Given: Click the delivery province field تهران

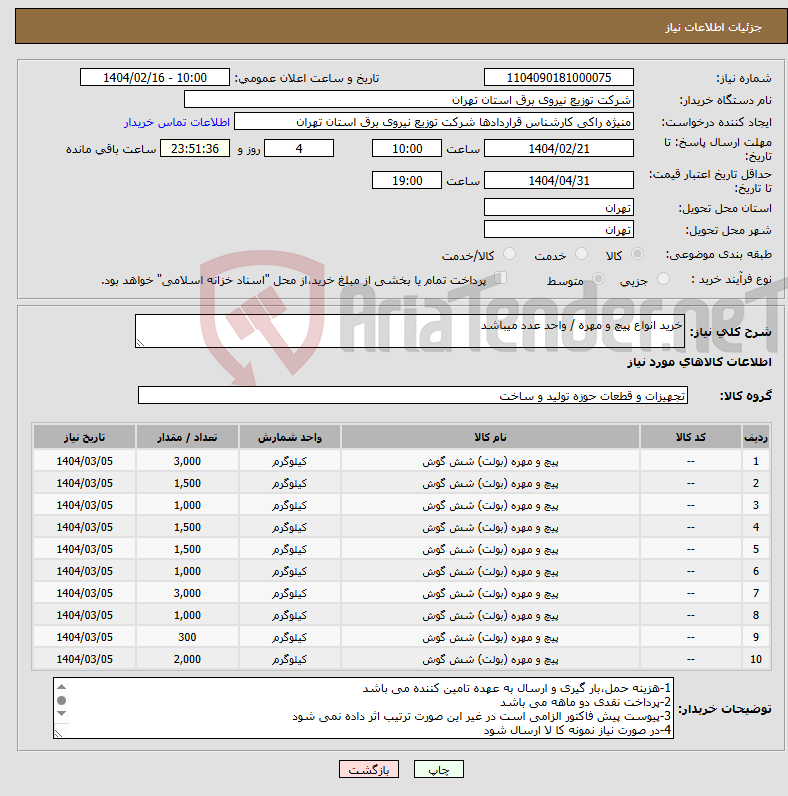Looking at the screenshot, I should point(559,208).
